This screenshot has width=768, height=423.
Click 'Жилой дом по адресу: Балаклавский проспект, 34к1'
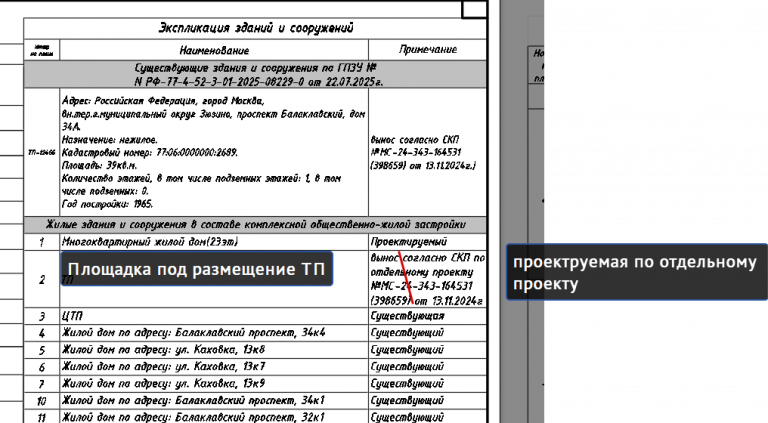(193, 400)
